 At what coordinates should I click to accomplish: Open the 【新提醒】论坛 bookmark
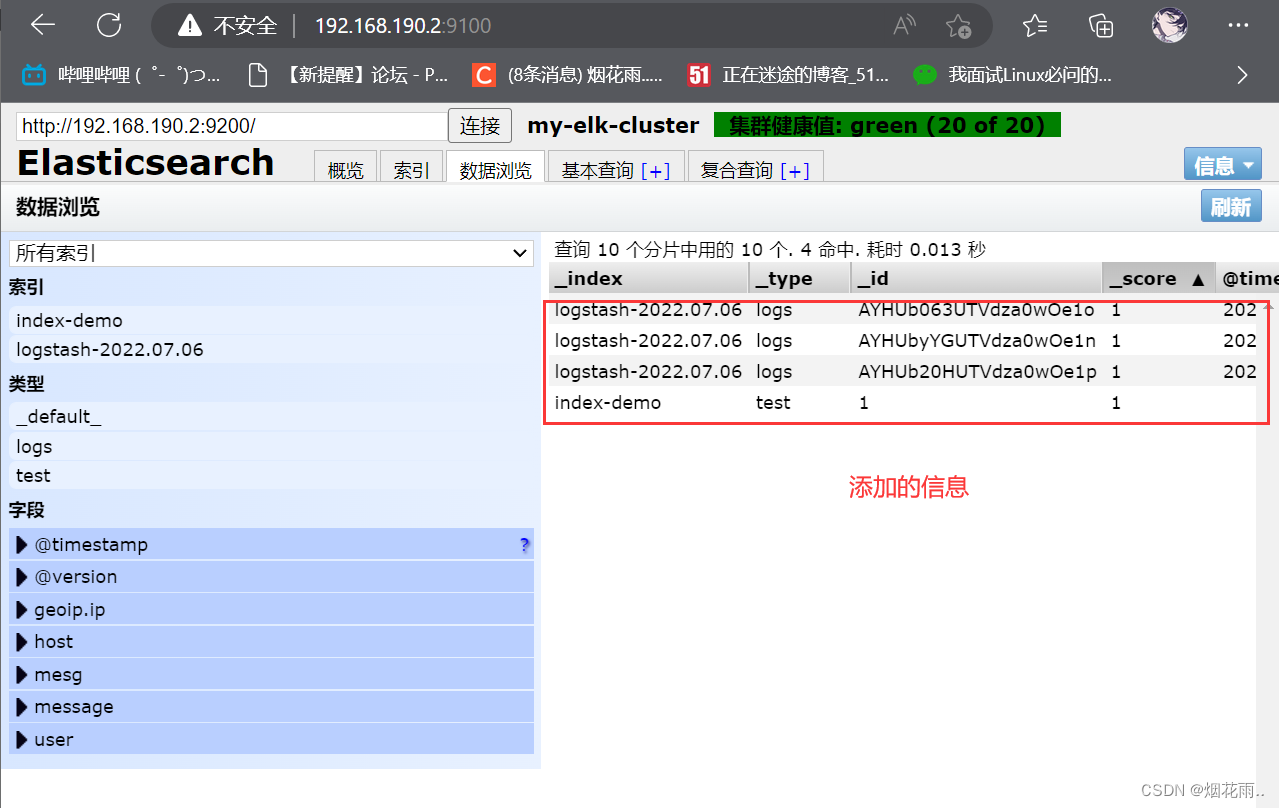(x=349, y=75)
